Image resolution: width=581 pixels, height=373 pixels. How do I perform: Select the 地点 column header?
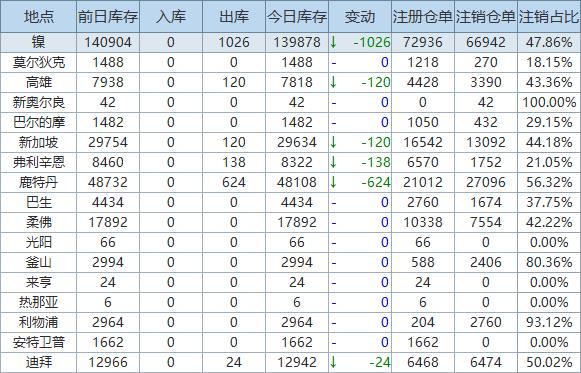coord(39,17)
